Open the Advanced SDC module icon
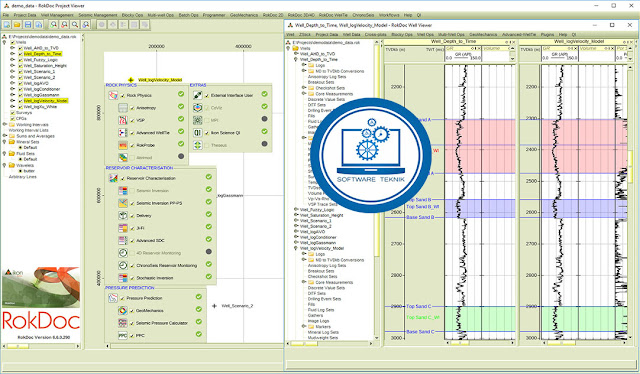This screenshot has height=374, width=640. pyautogui.click(x=122, y=240)
